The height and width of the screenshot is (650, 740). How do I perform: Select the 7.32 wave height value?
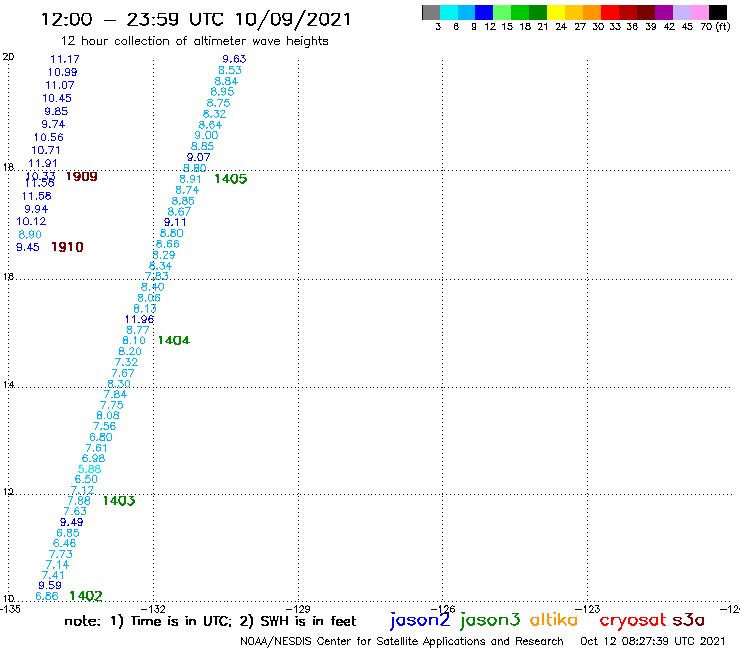pyautogui.click(x=126, y=363)
